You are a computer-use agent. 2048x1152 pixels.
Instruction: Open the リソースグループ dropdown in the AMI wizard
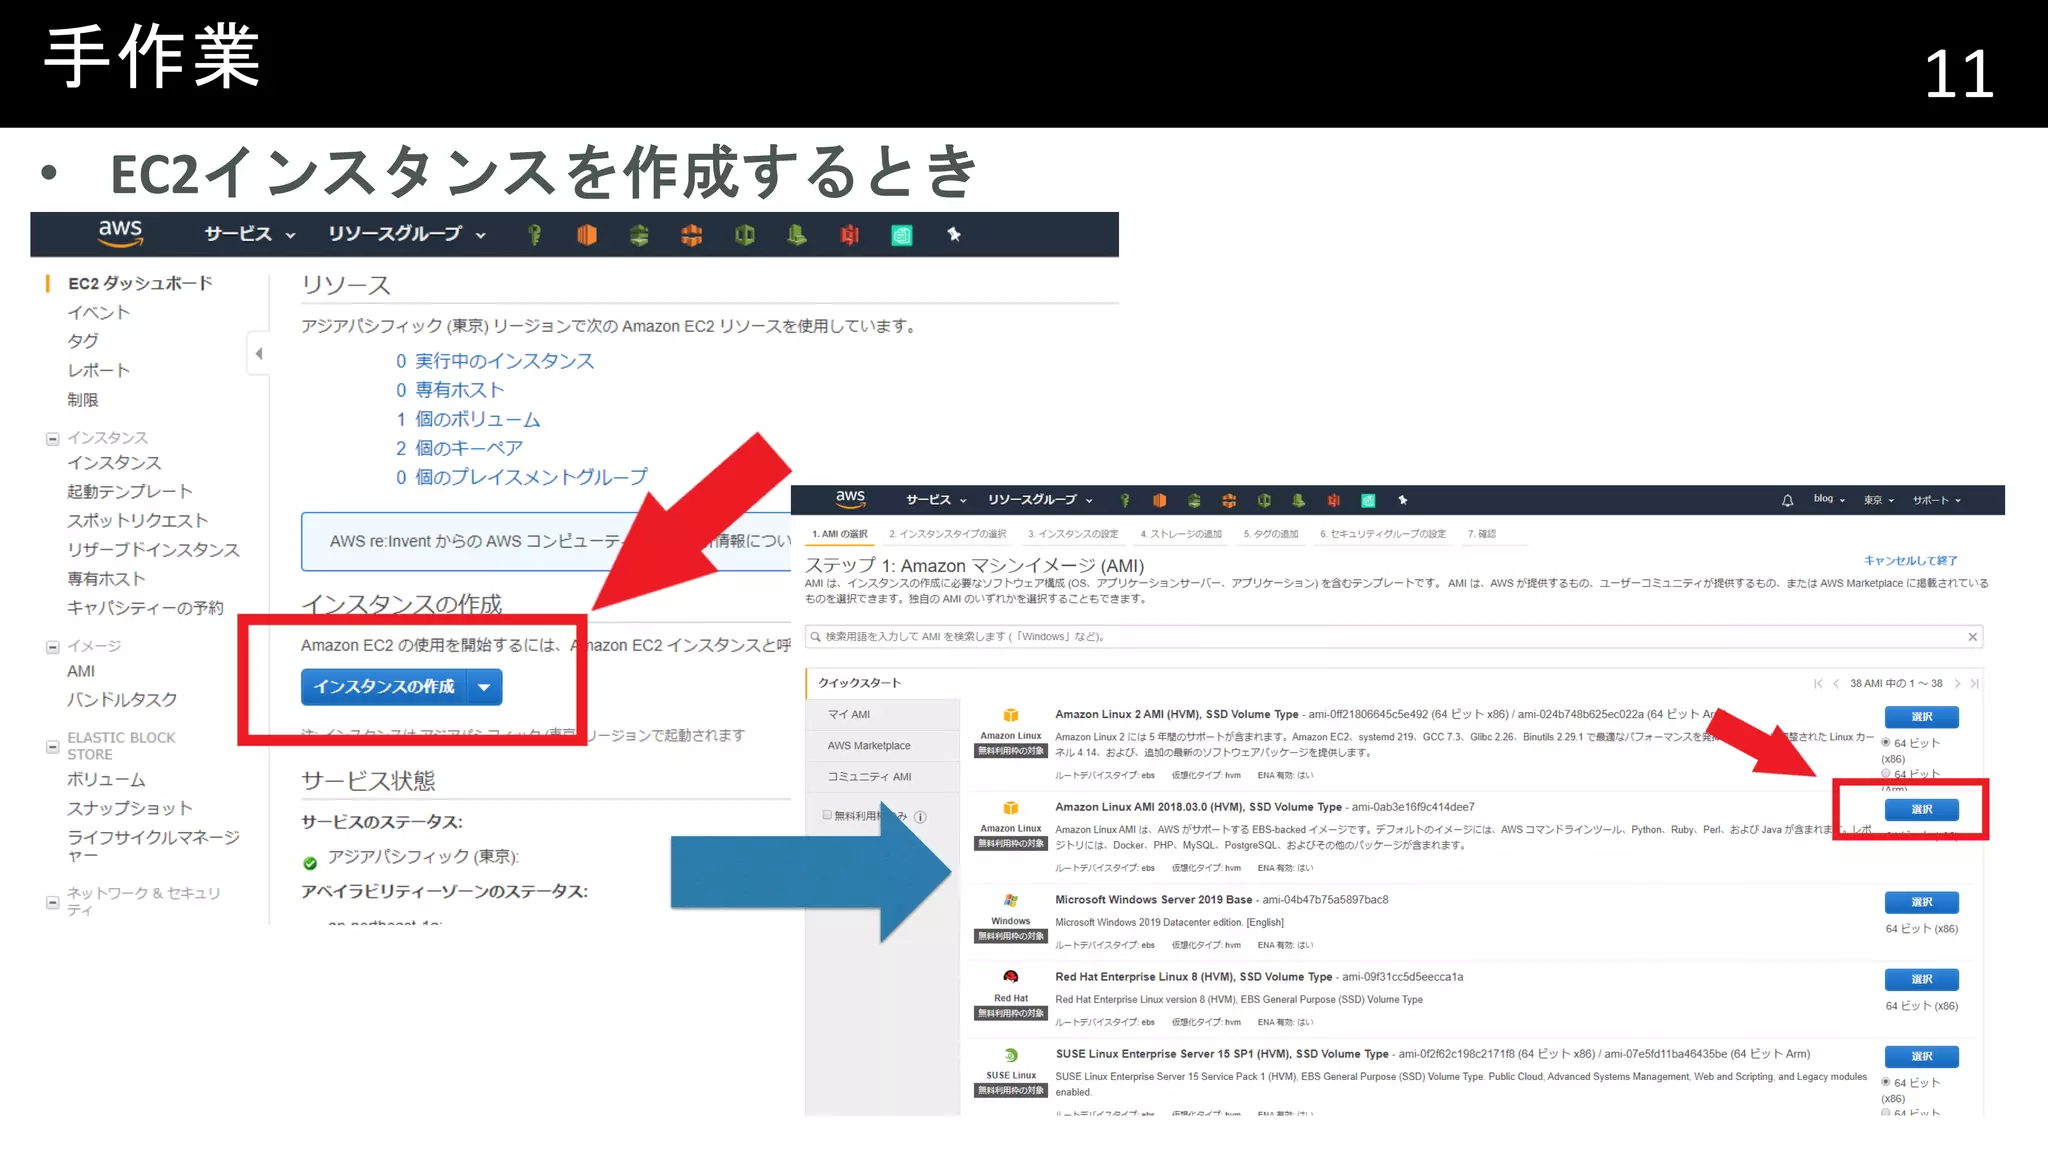click(1040, 500)
